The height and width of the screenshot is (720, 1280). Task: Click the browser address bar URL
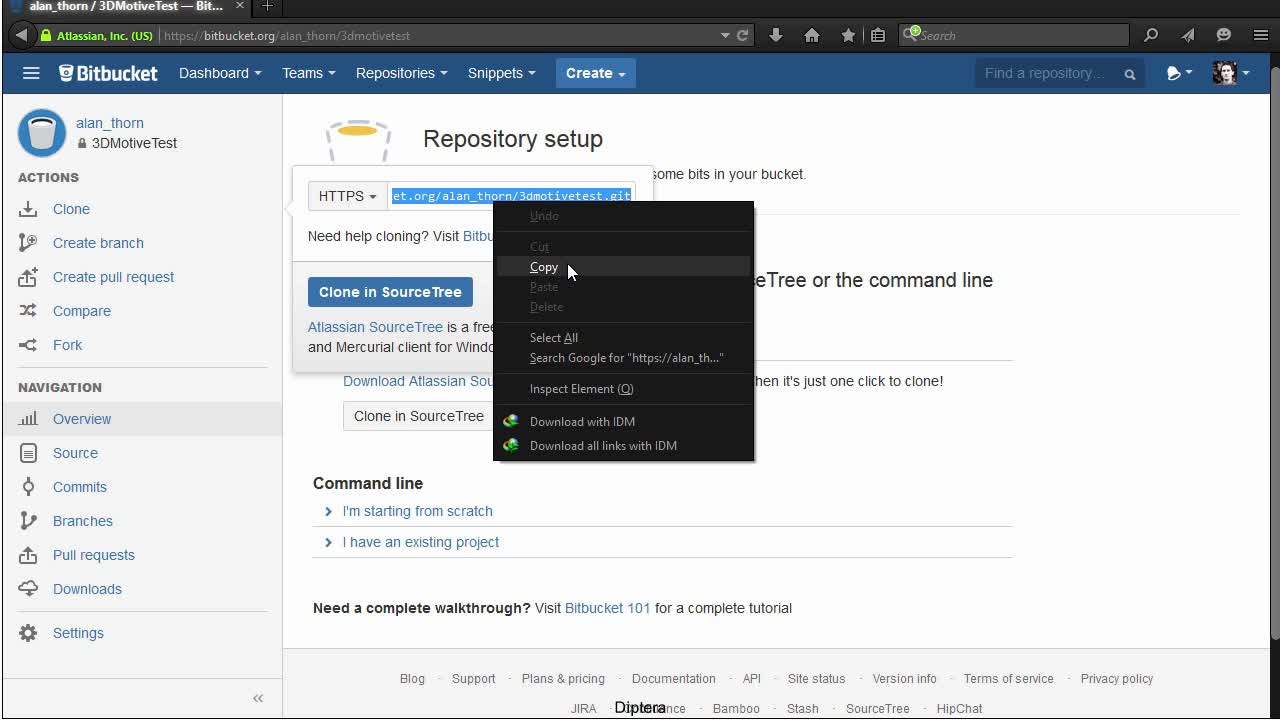coord(287,35)
